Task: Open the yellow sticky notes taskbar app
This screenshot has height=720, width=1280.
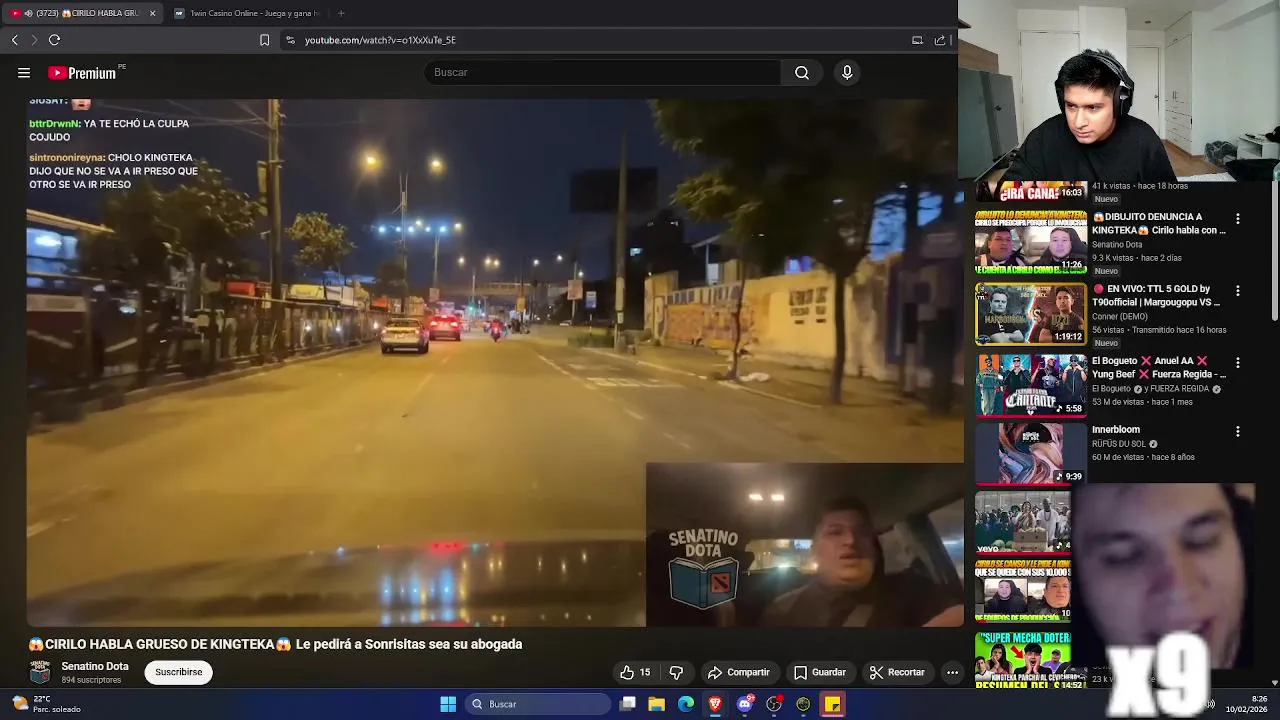Action: (832, 704)
